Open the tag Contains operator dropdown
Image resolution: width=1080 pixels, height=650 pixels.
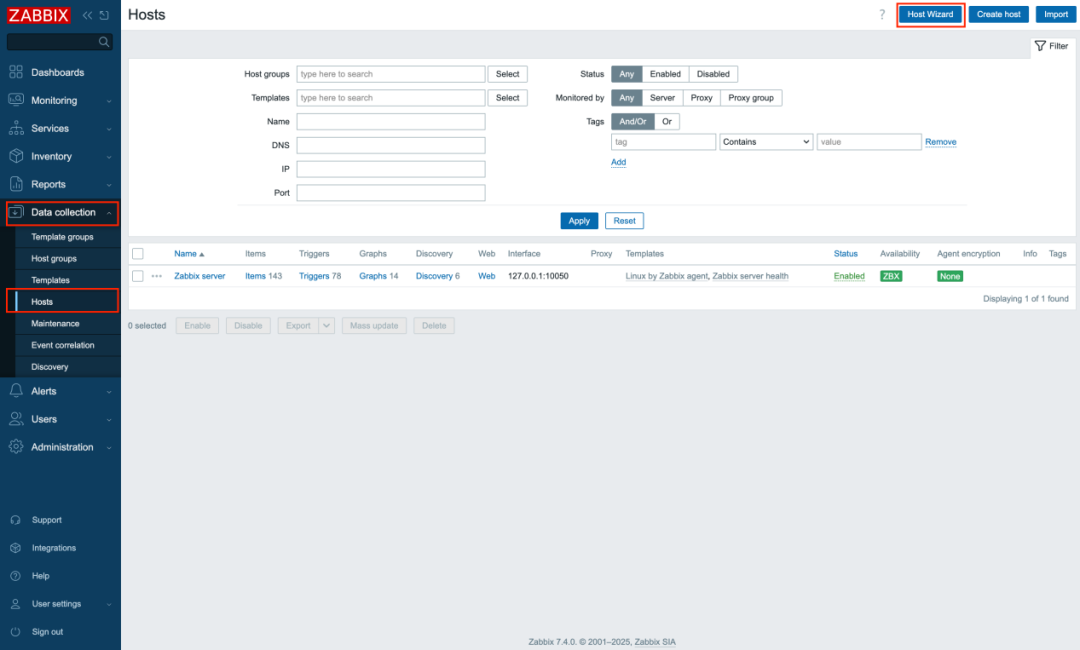[766, 142]
